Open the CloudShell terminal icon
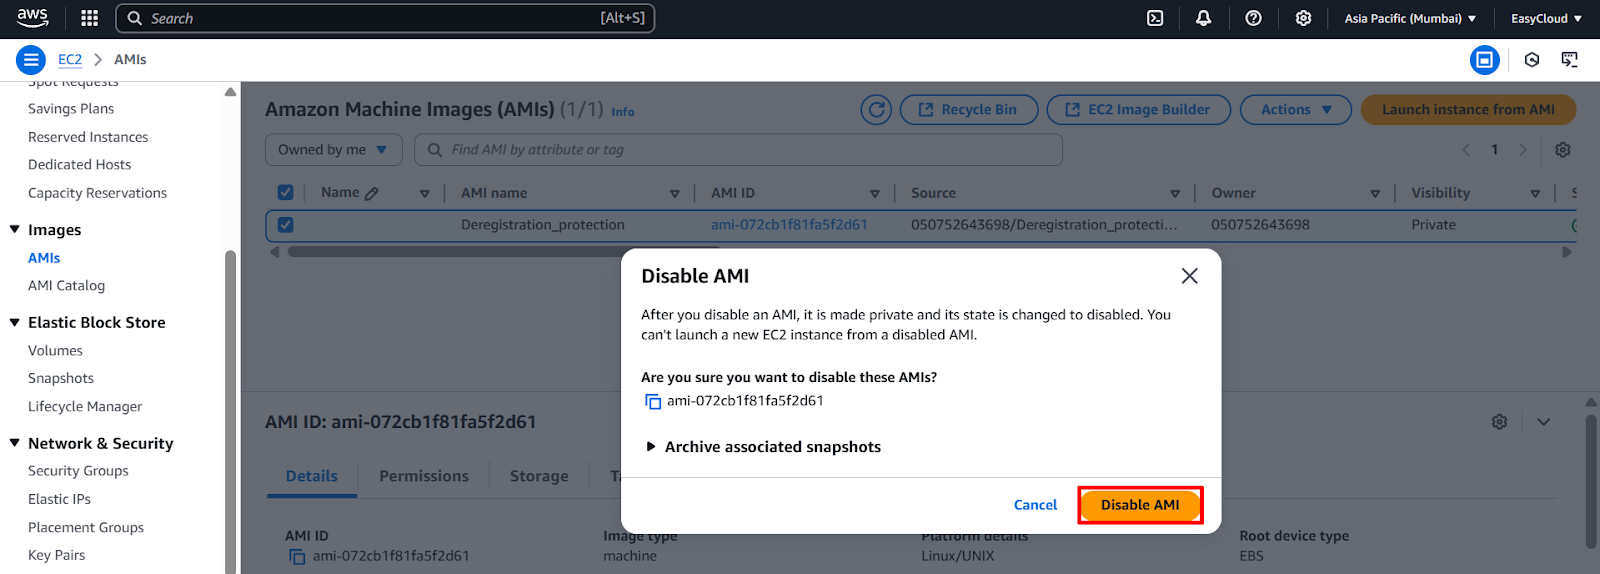The image size is (1600, 574). tap(1155, 18)
